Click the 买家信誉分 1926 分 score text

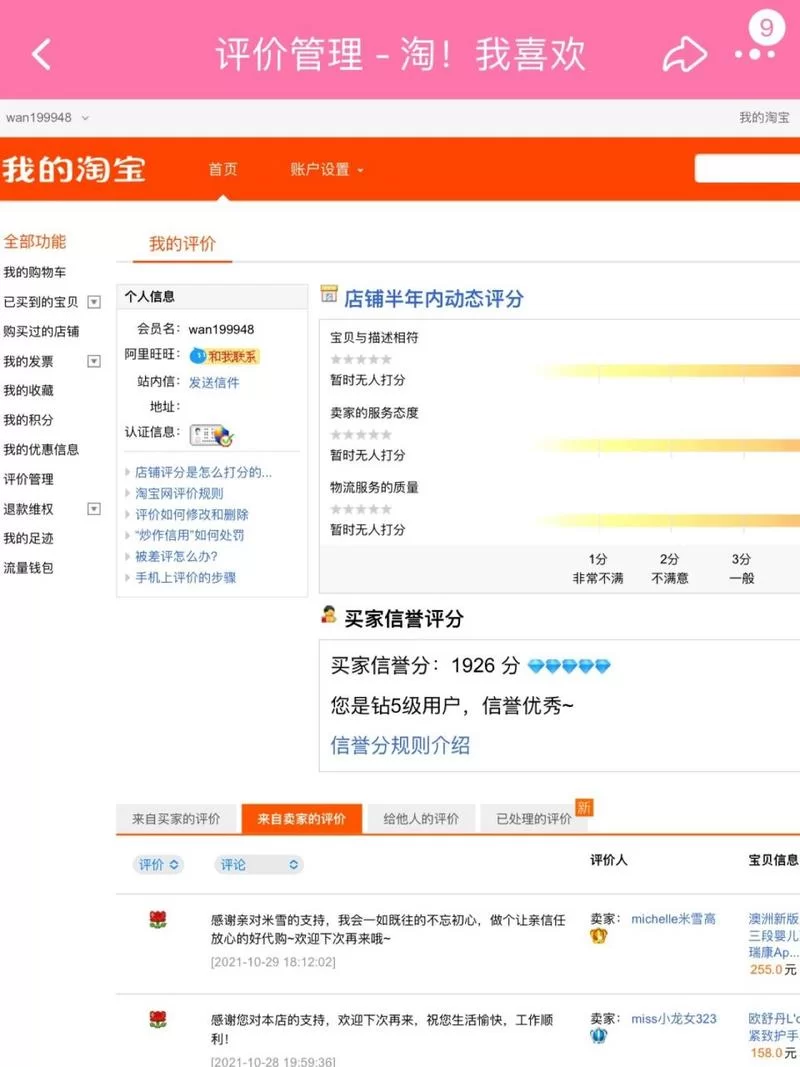pos(425,666)
